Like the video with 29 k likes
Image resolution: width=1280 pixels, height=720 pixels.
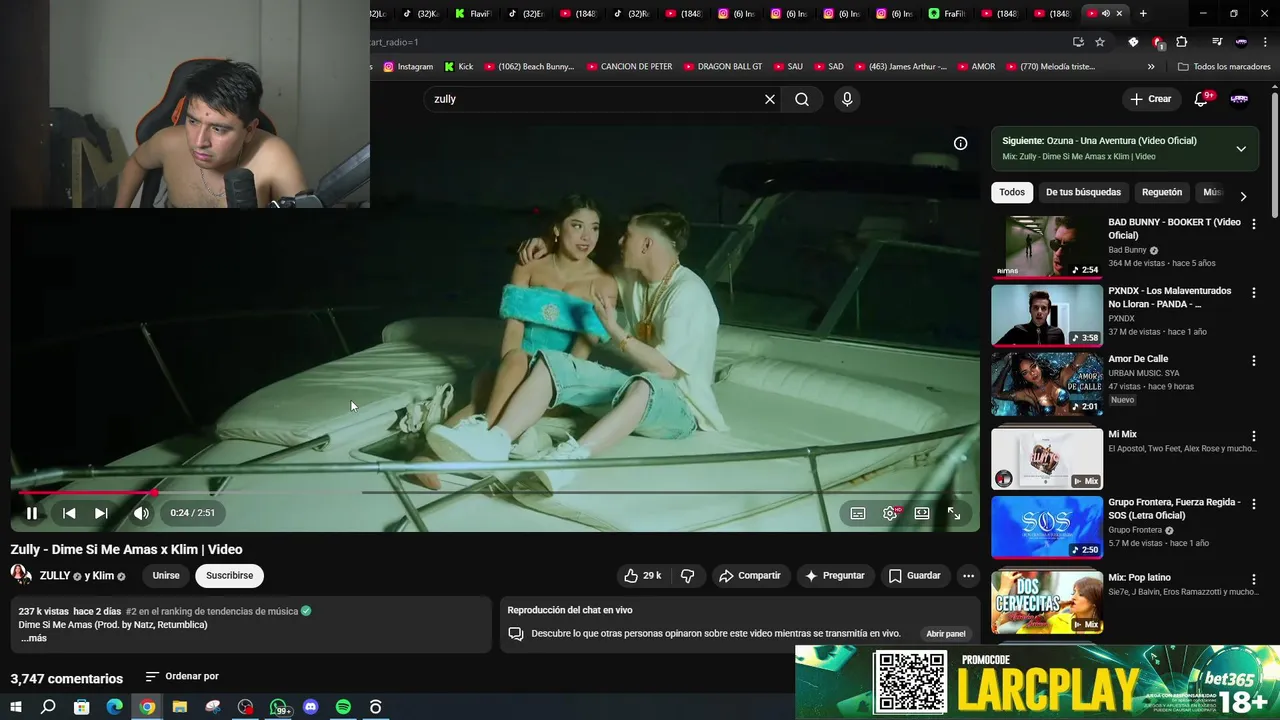(643, 576)
